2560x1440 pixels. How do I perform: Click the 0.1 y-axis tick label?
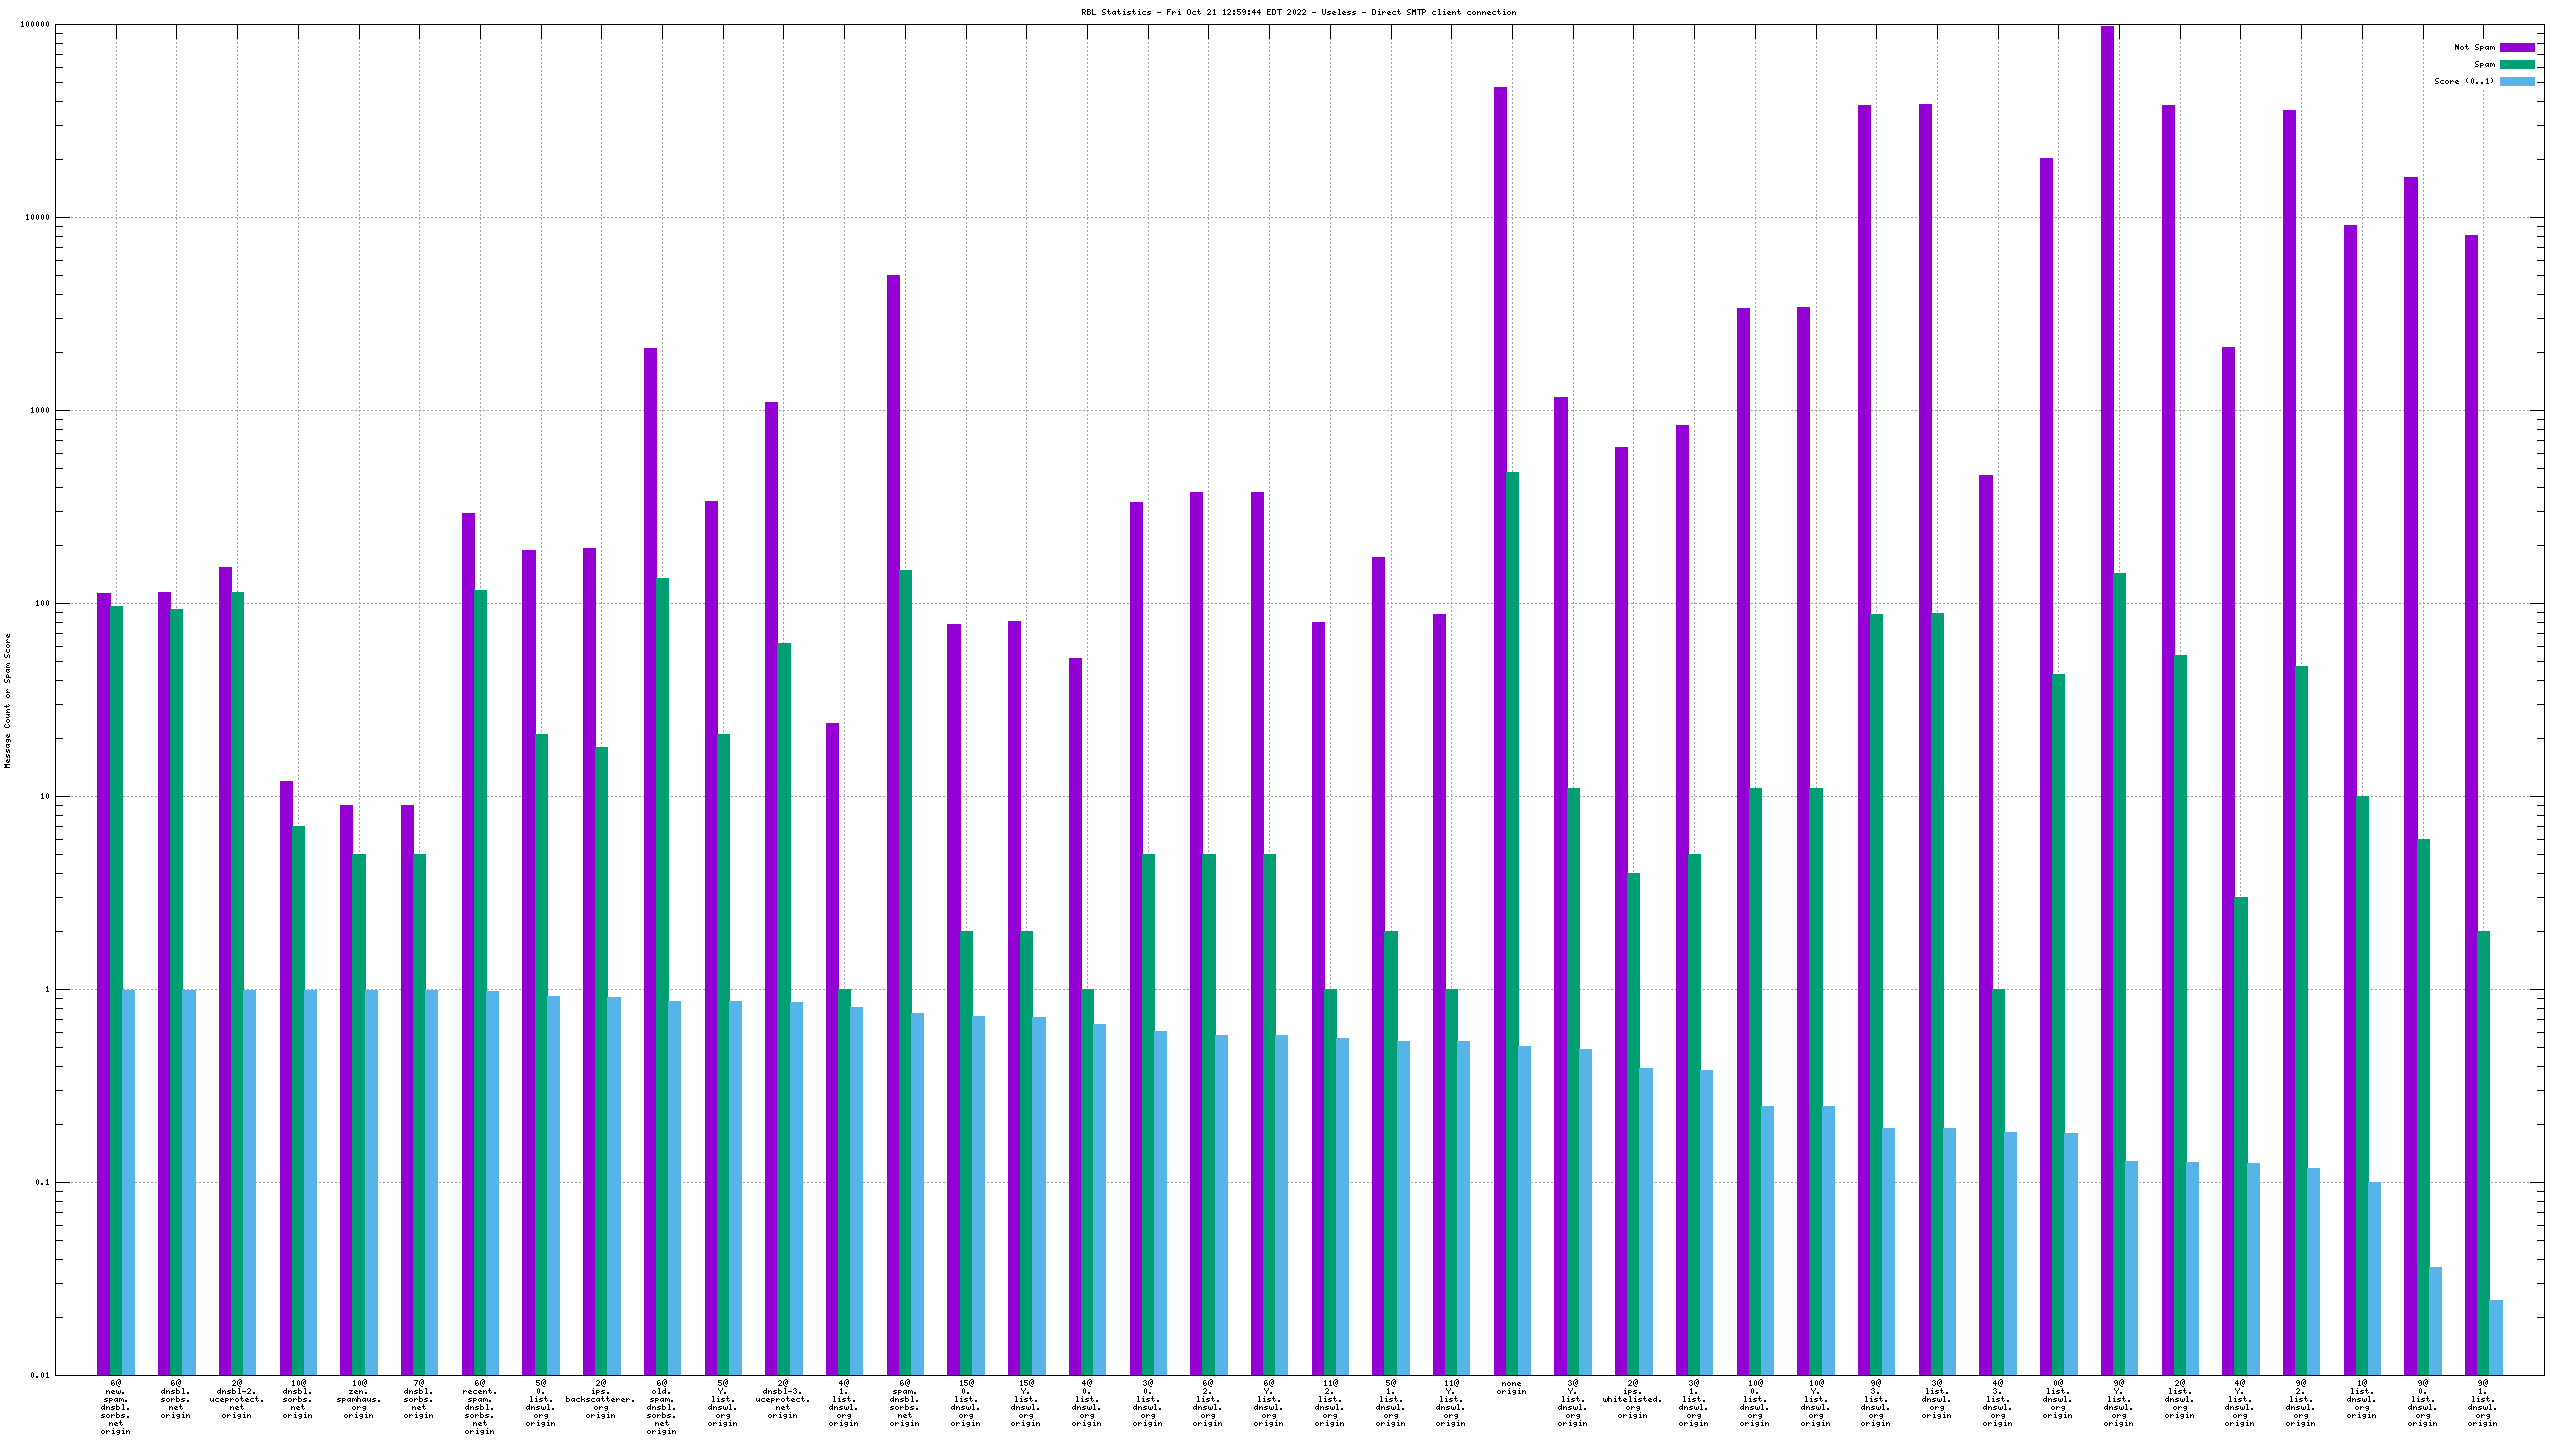coord(42,1183)
